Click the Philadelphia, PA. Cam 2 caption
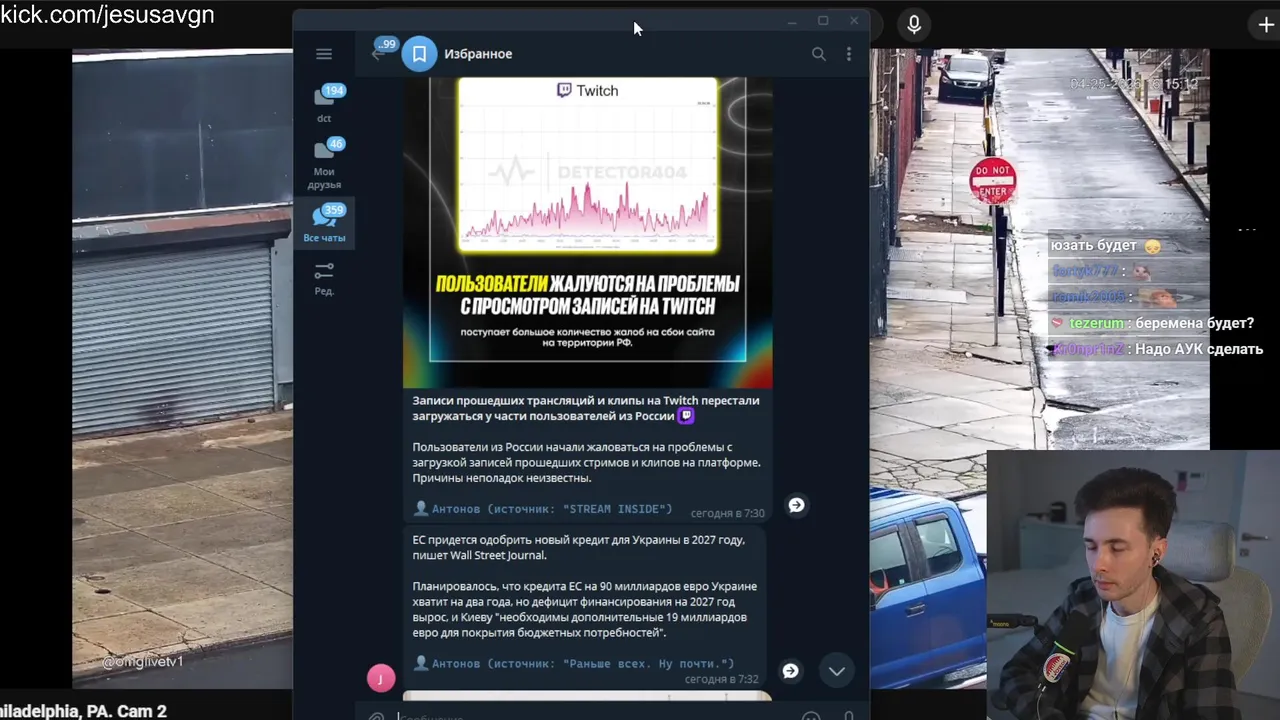The width and height of the screenshot is (1280, 720). [84, 711]
